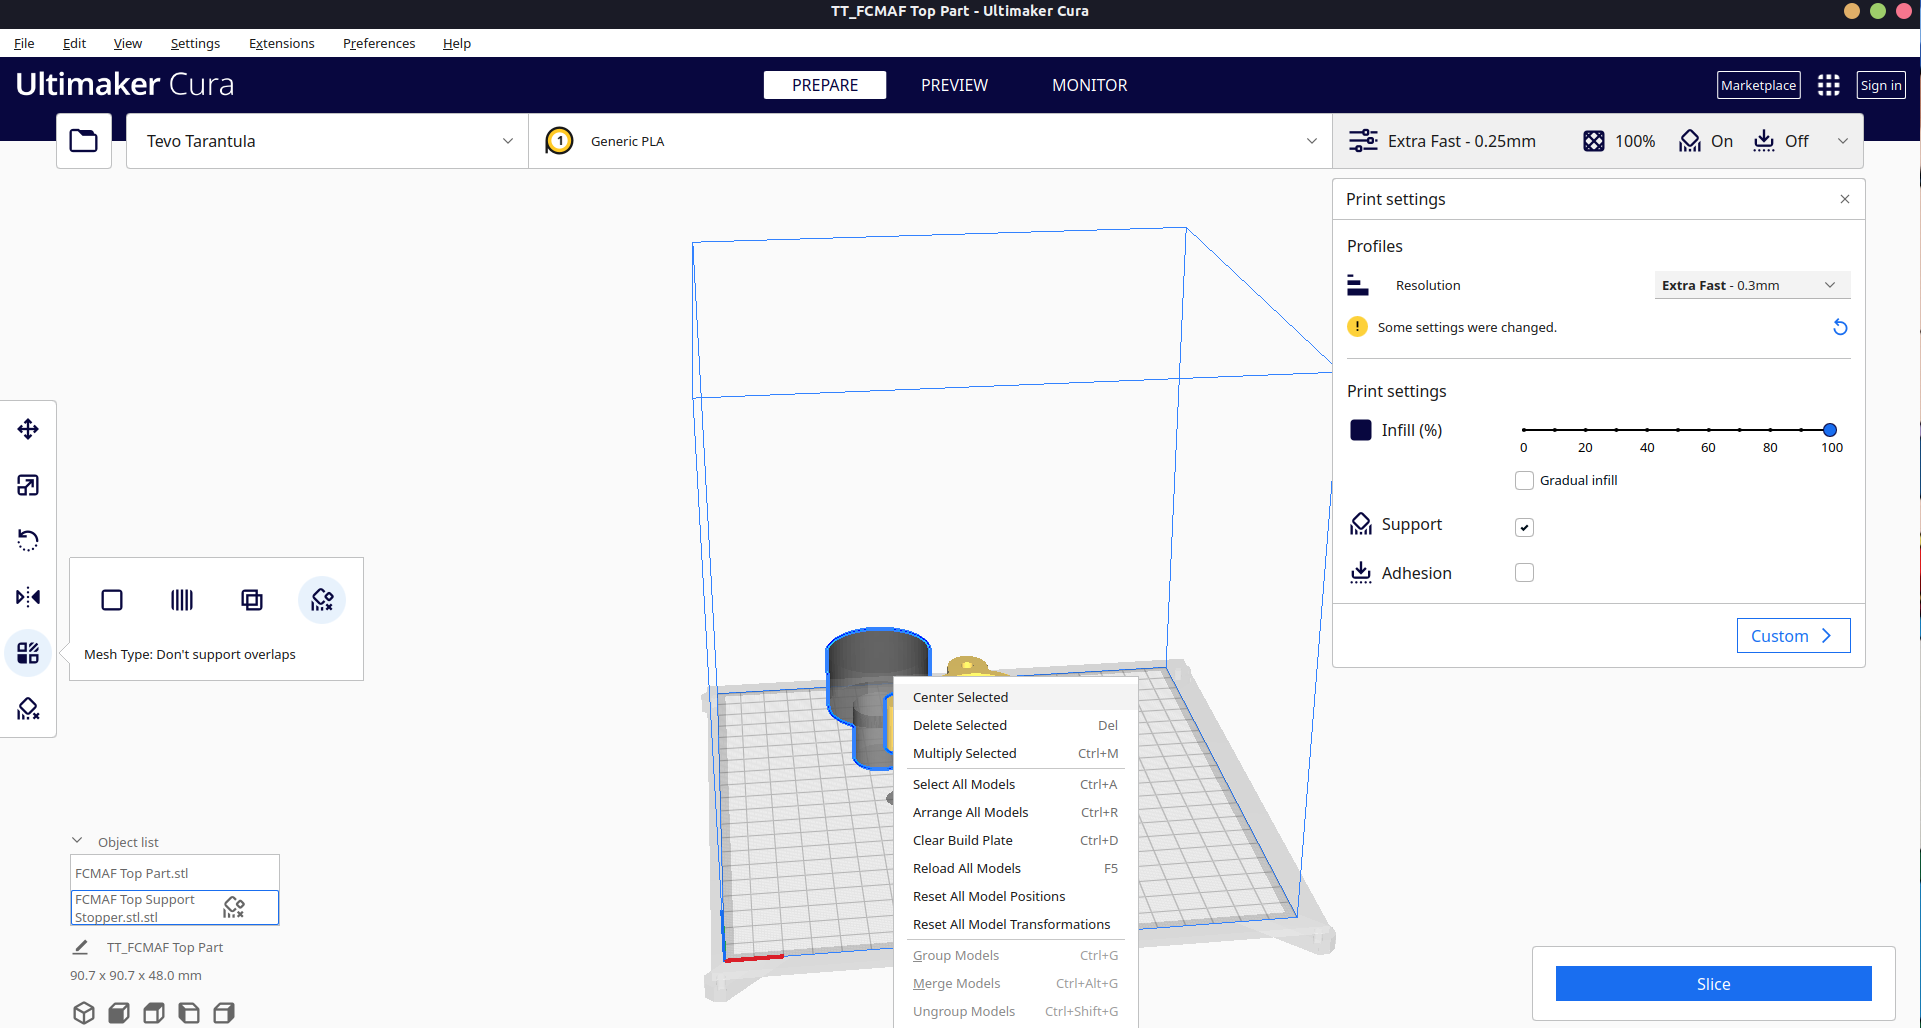This screenshot has height=1028, width=1921.
Task: Open the Extra Fast 0.3mm resolution dropdown
Action: pos(1752,285)
